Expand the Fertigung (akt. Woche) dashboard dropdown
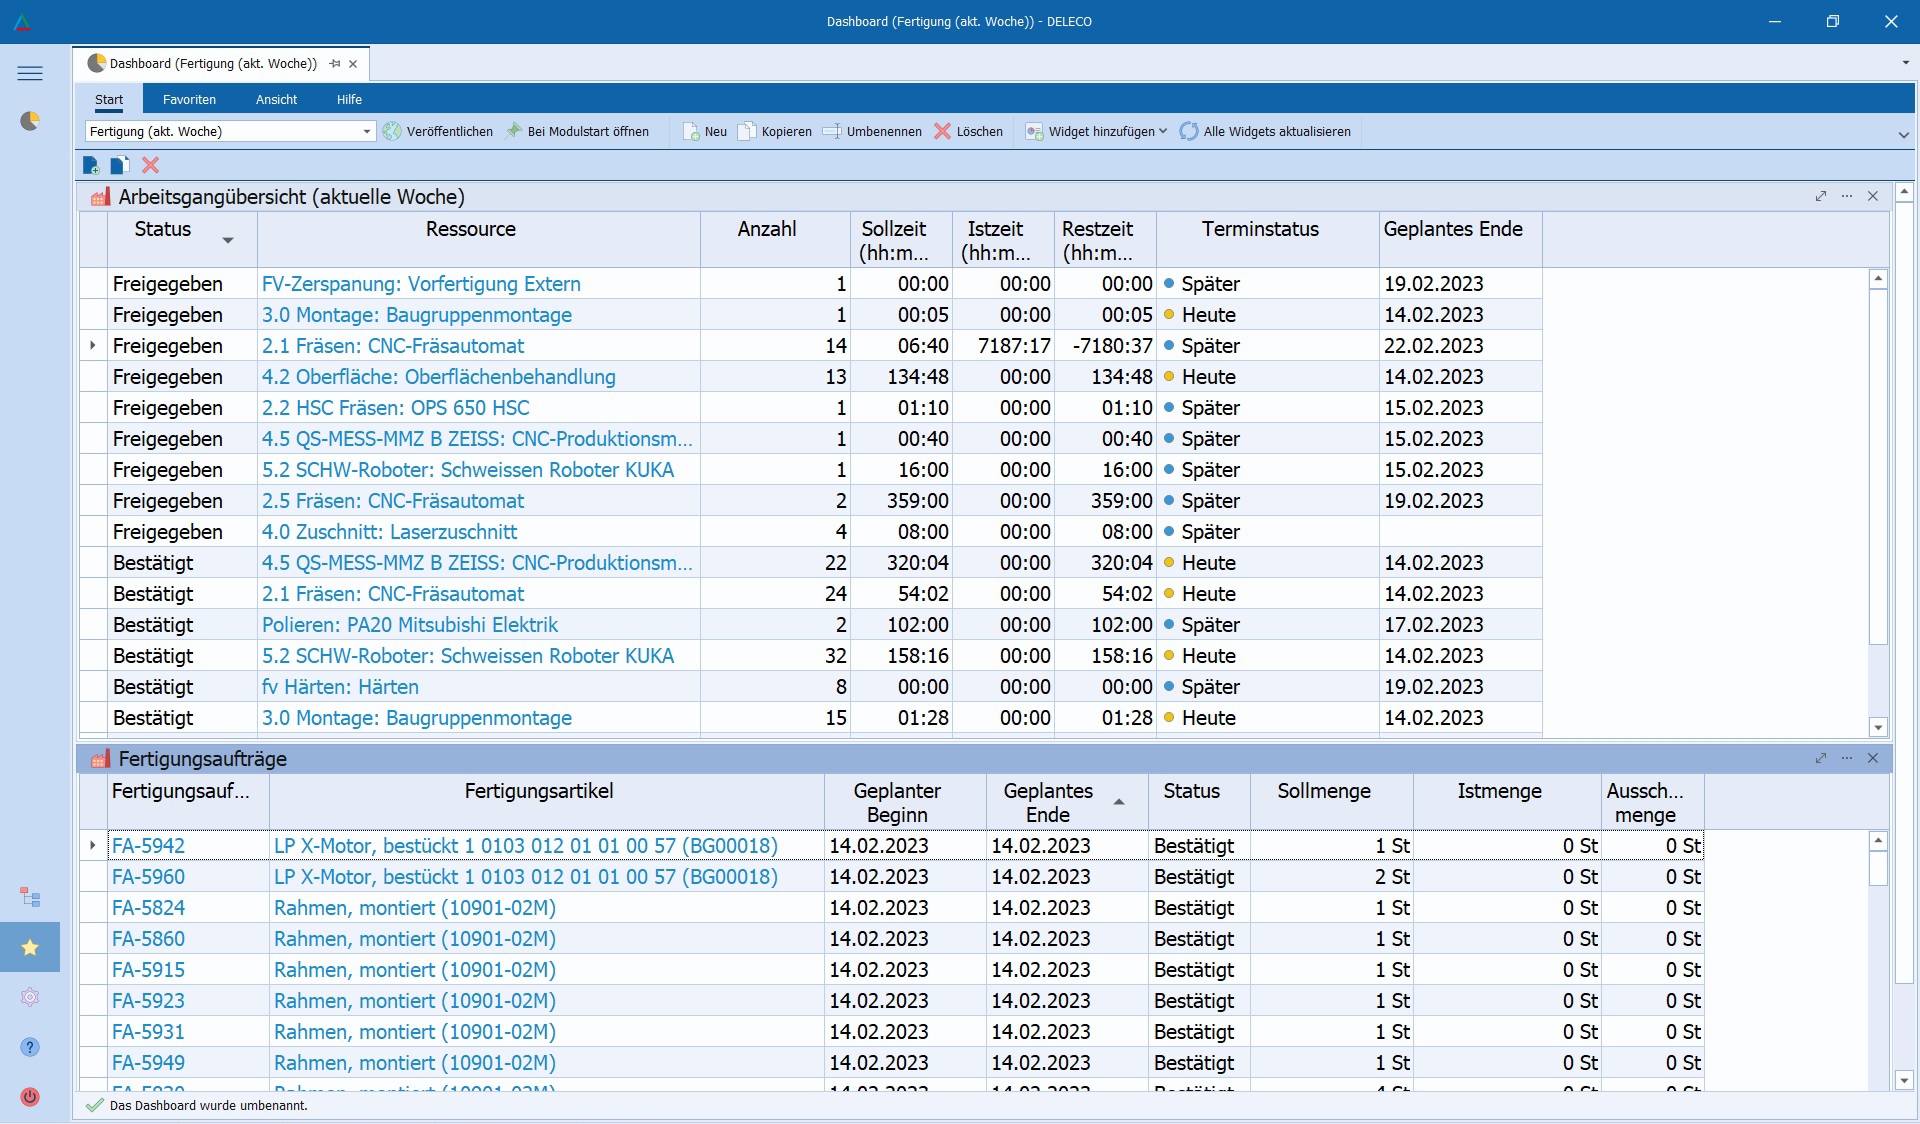Viewport: 1920px width, 1124px height. [366, 131]
